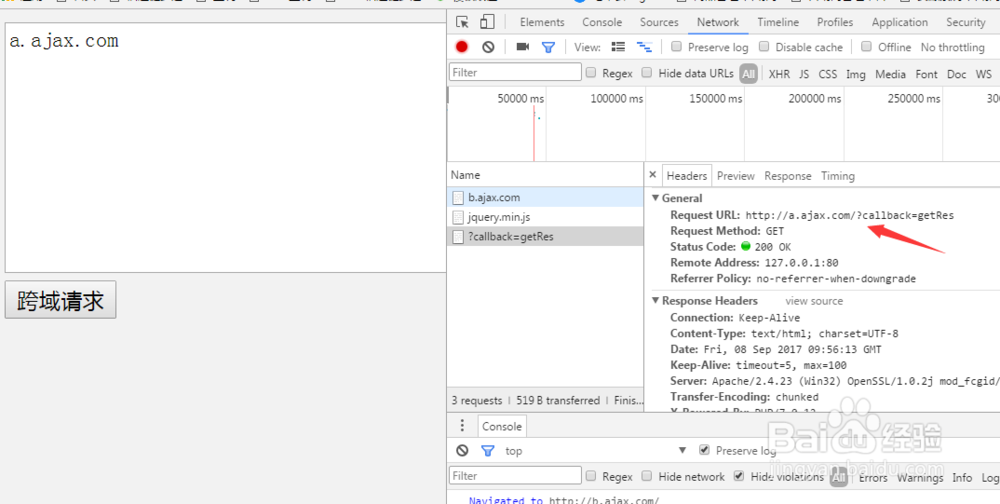Filter requests by Media type

click(x=890, y=74)
